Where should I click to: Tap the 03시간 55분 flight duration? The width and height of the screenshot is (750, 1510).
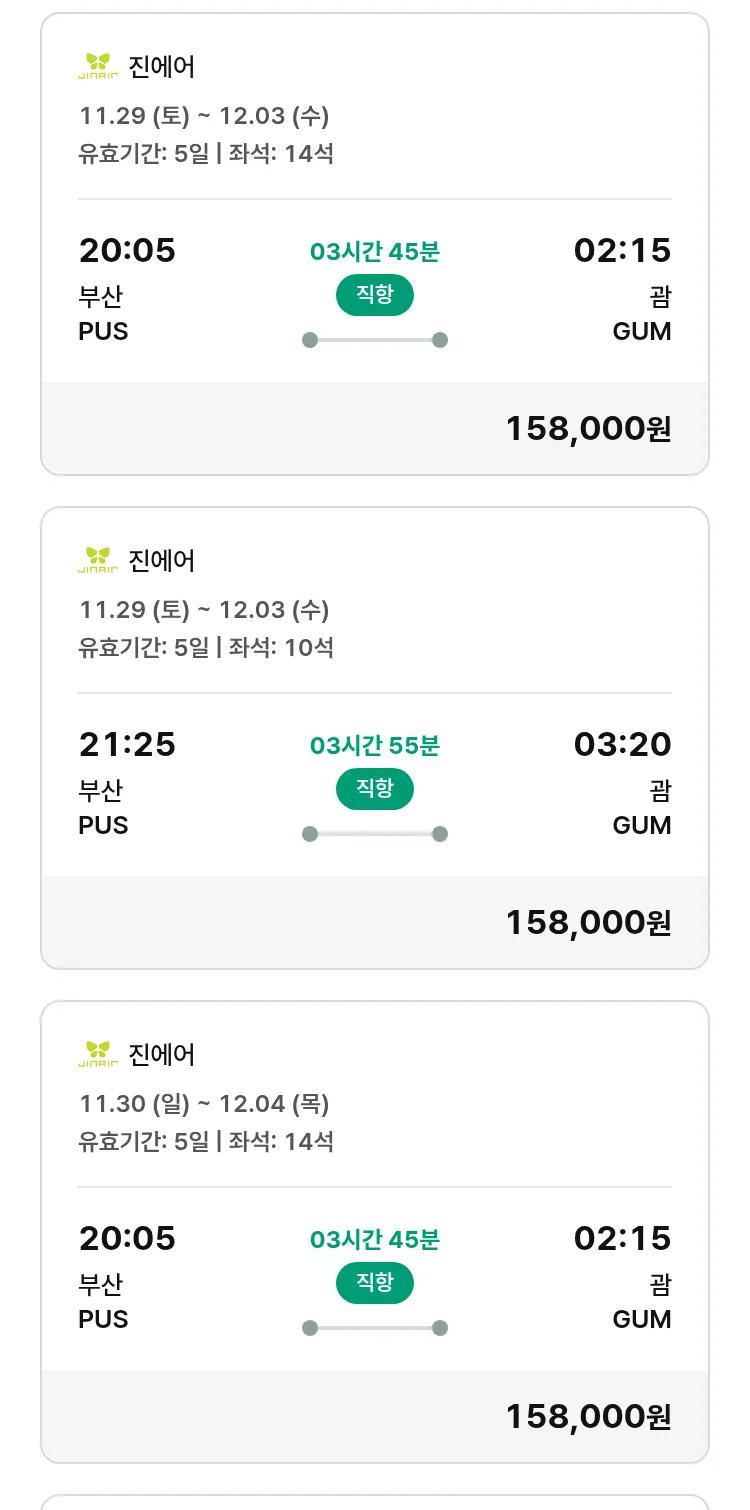point(375,746)
